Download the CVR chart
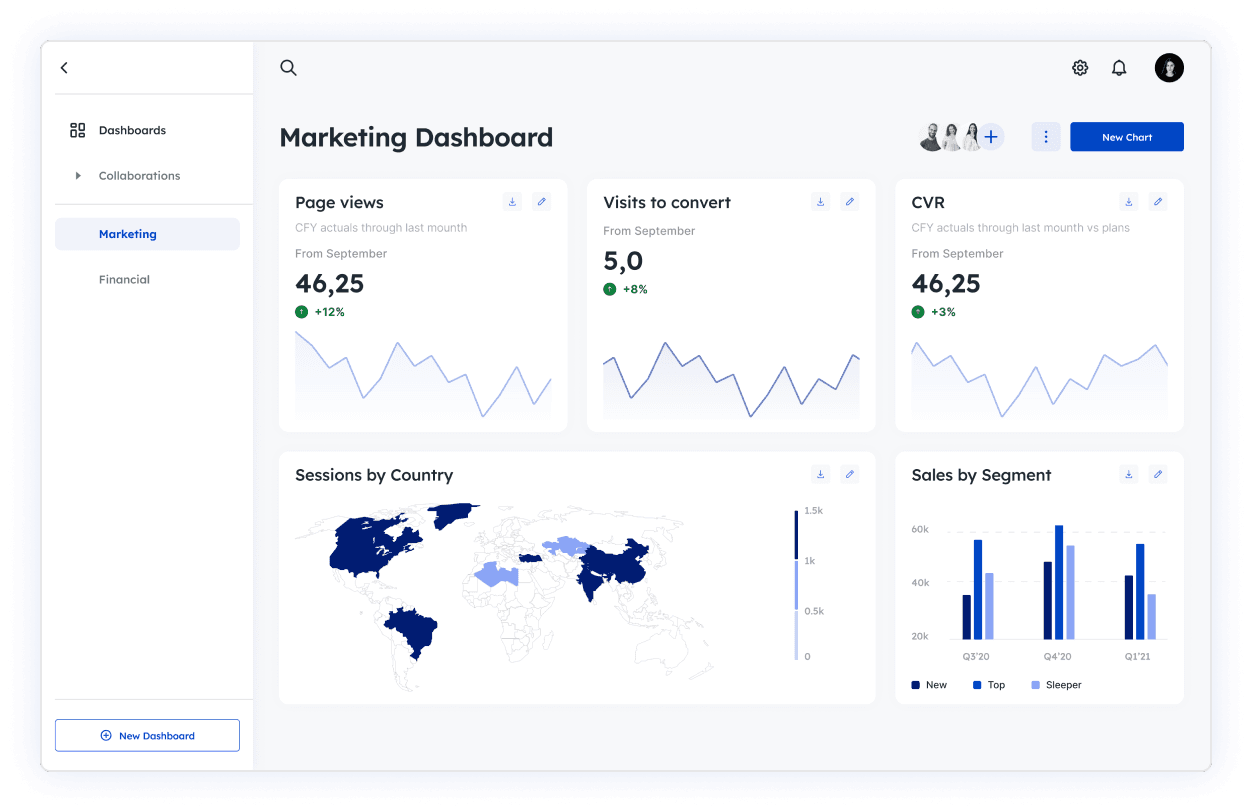Screen dimensions: 1252x812 coord(1128,201)
